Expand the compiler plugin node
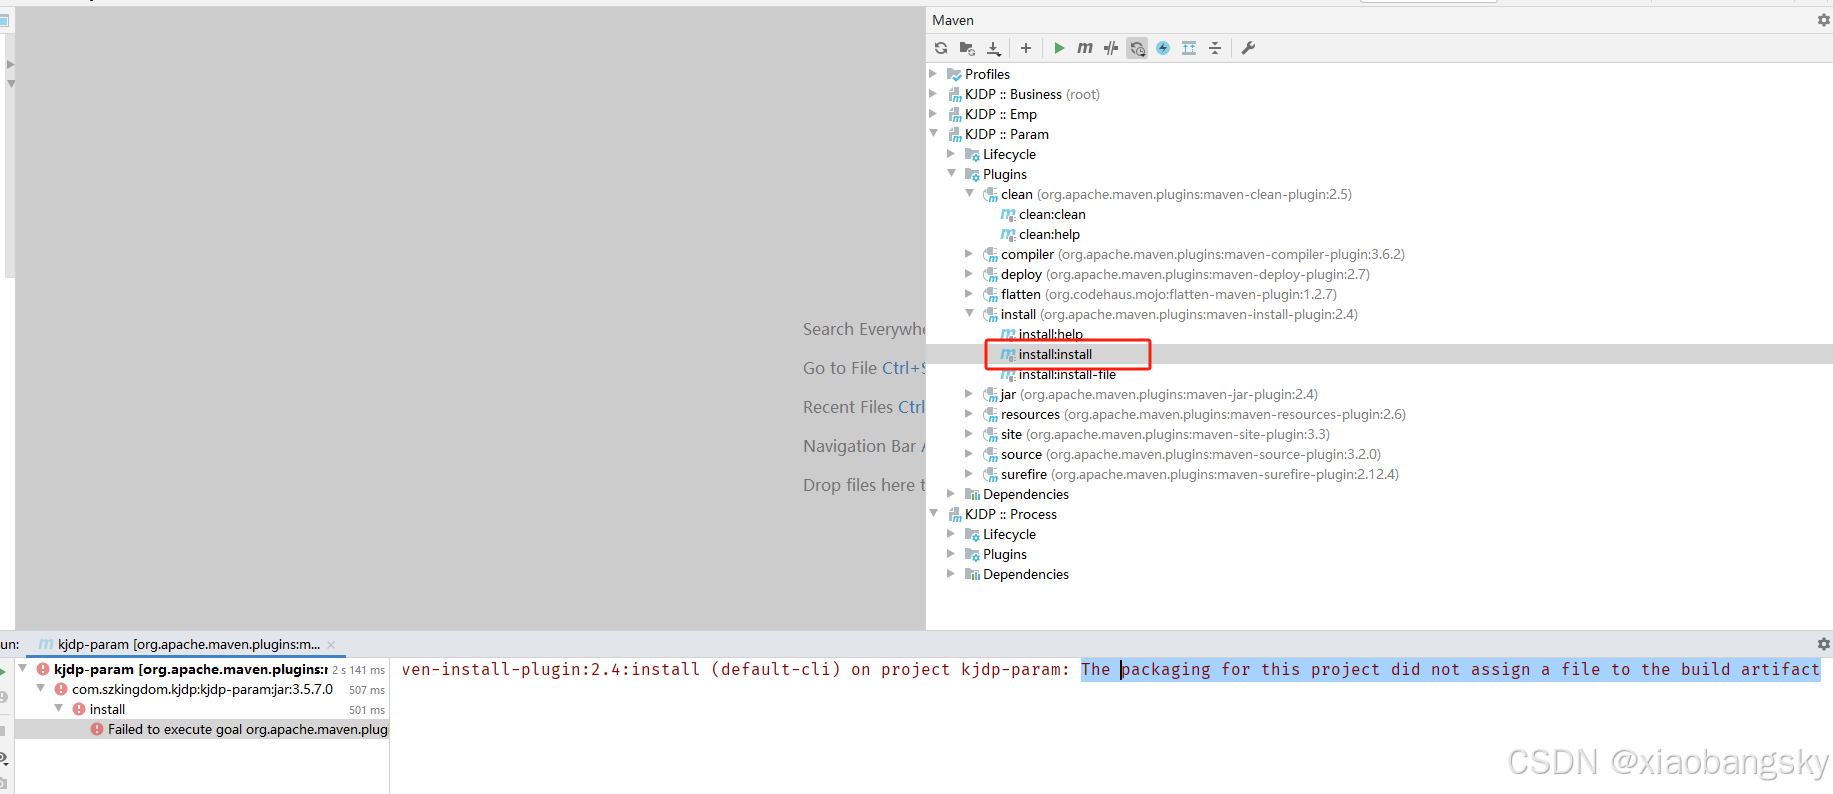This screenshot has height=794, width=1833. [969, 254]
